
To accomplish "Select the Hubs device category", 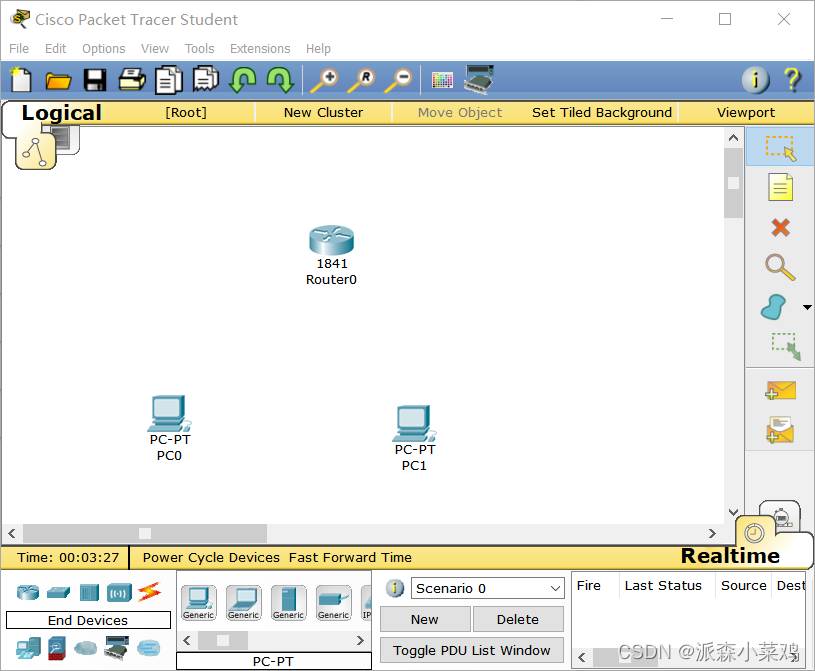I will [x=89, y=593].
